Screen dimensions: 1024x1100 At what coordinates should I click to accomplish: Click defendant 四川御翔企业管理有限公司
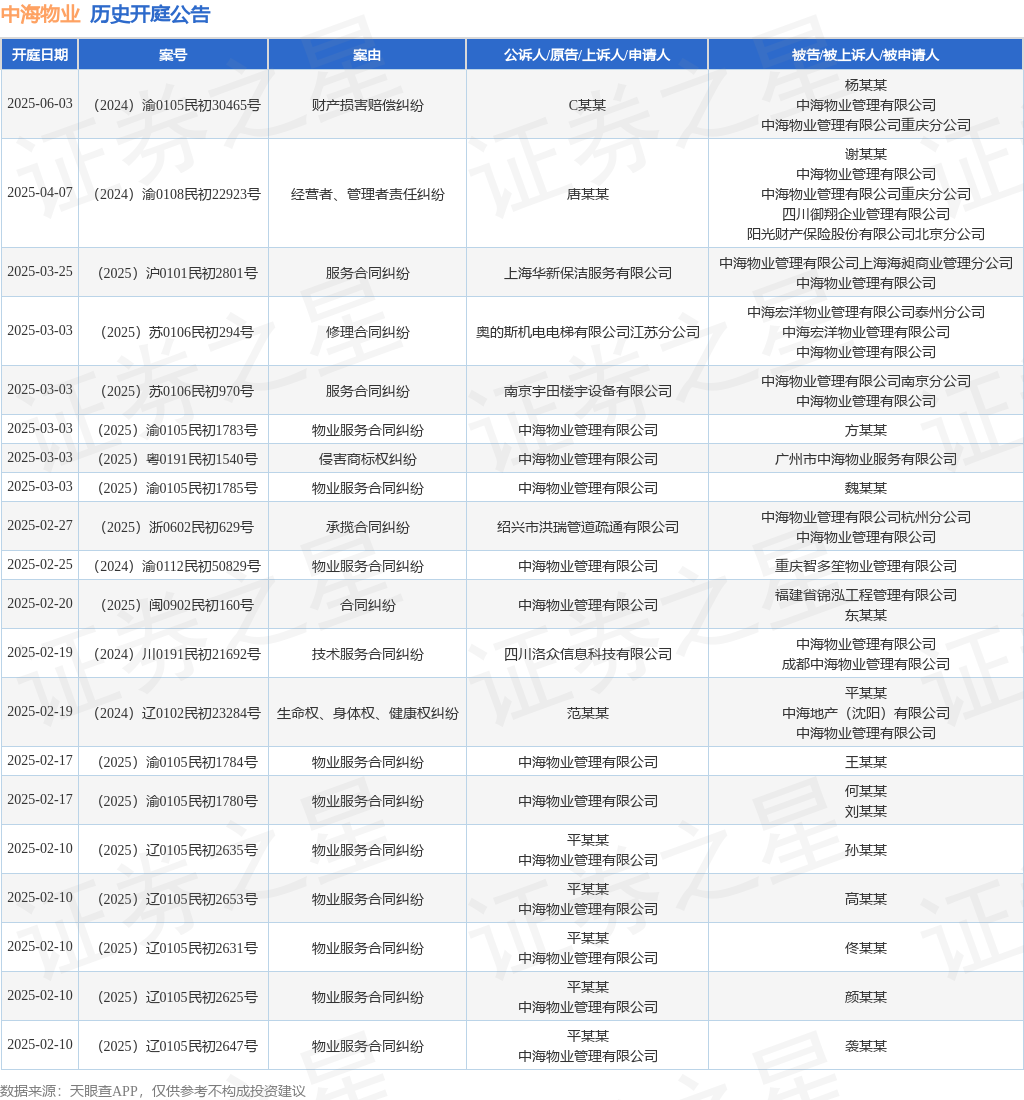tap(865, 214)
